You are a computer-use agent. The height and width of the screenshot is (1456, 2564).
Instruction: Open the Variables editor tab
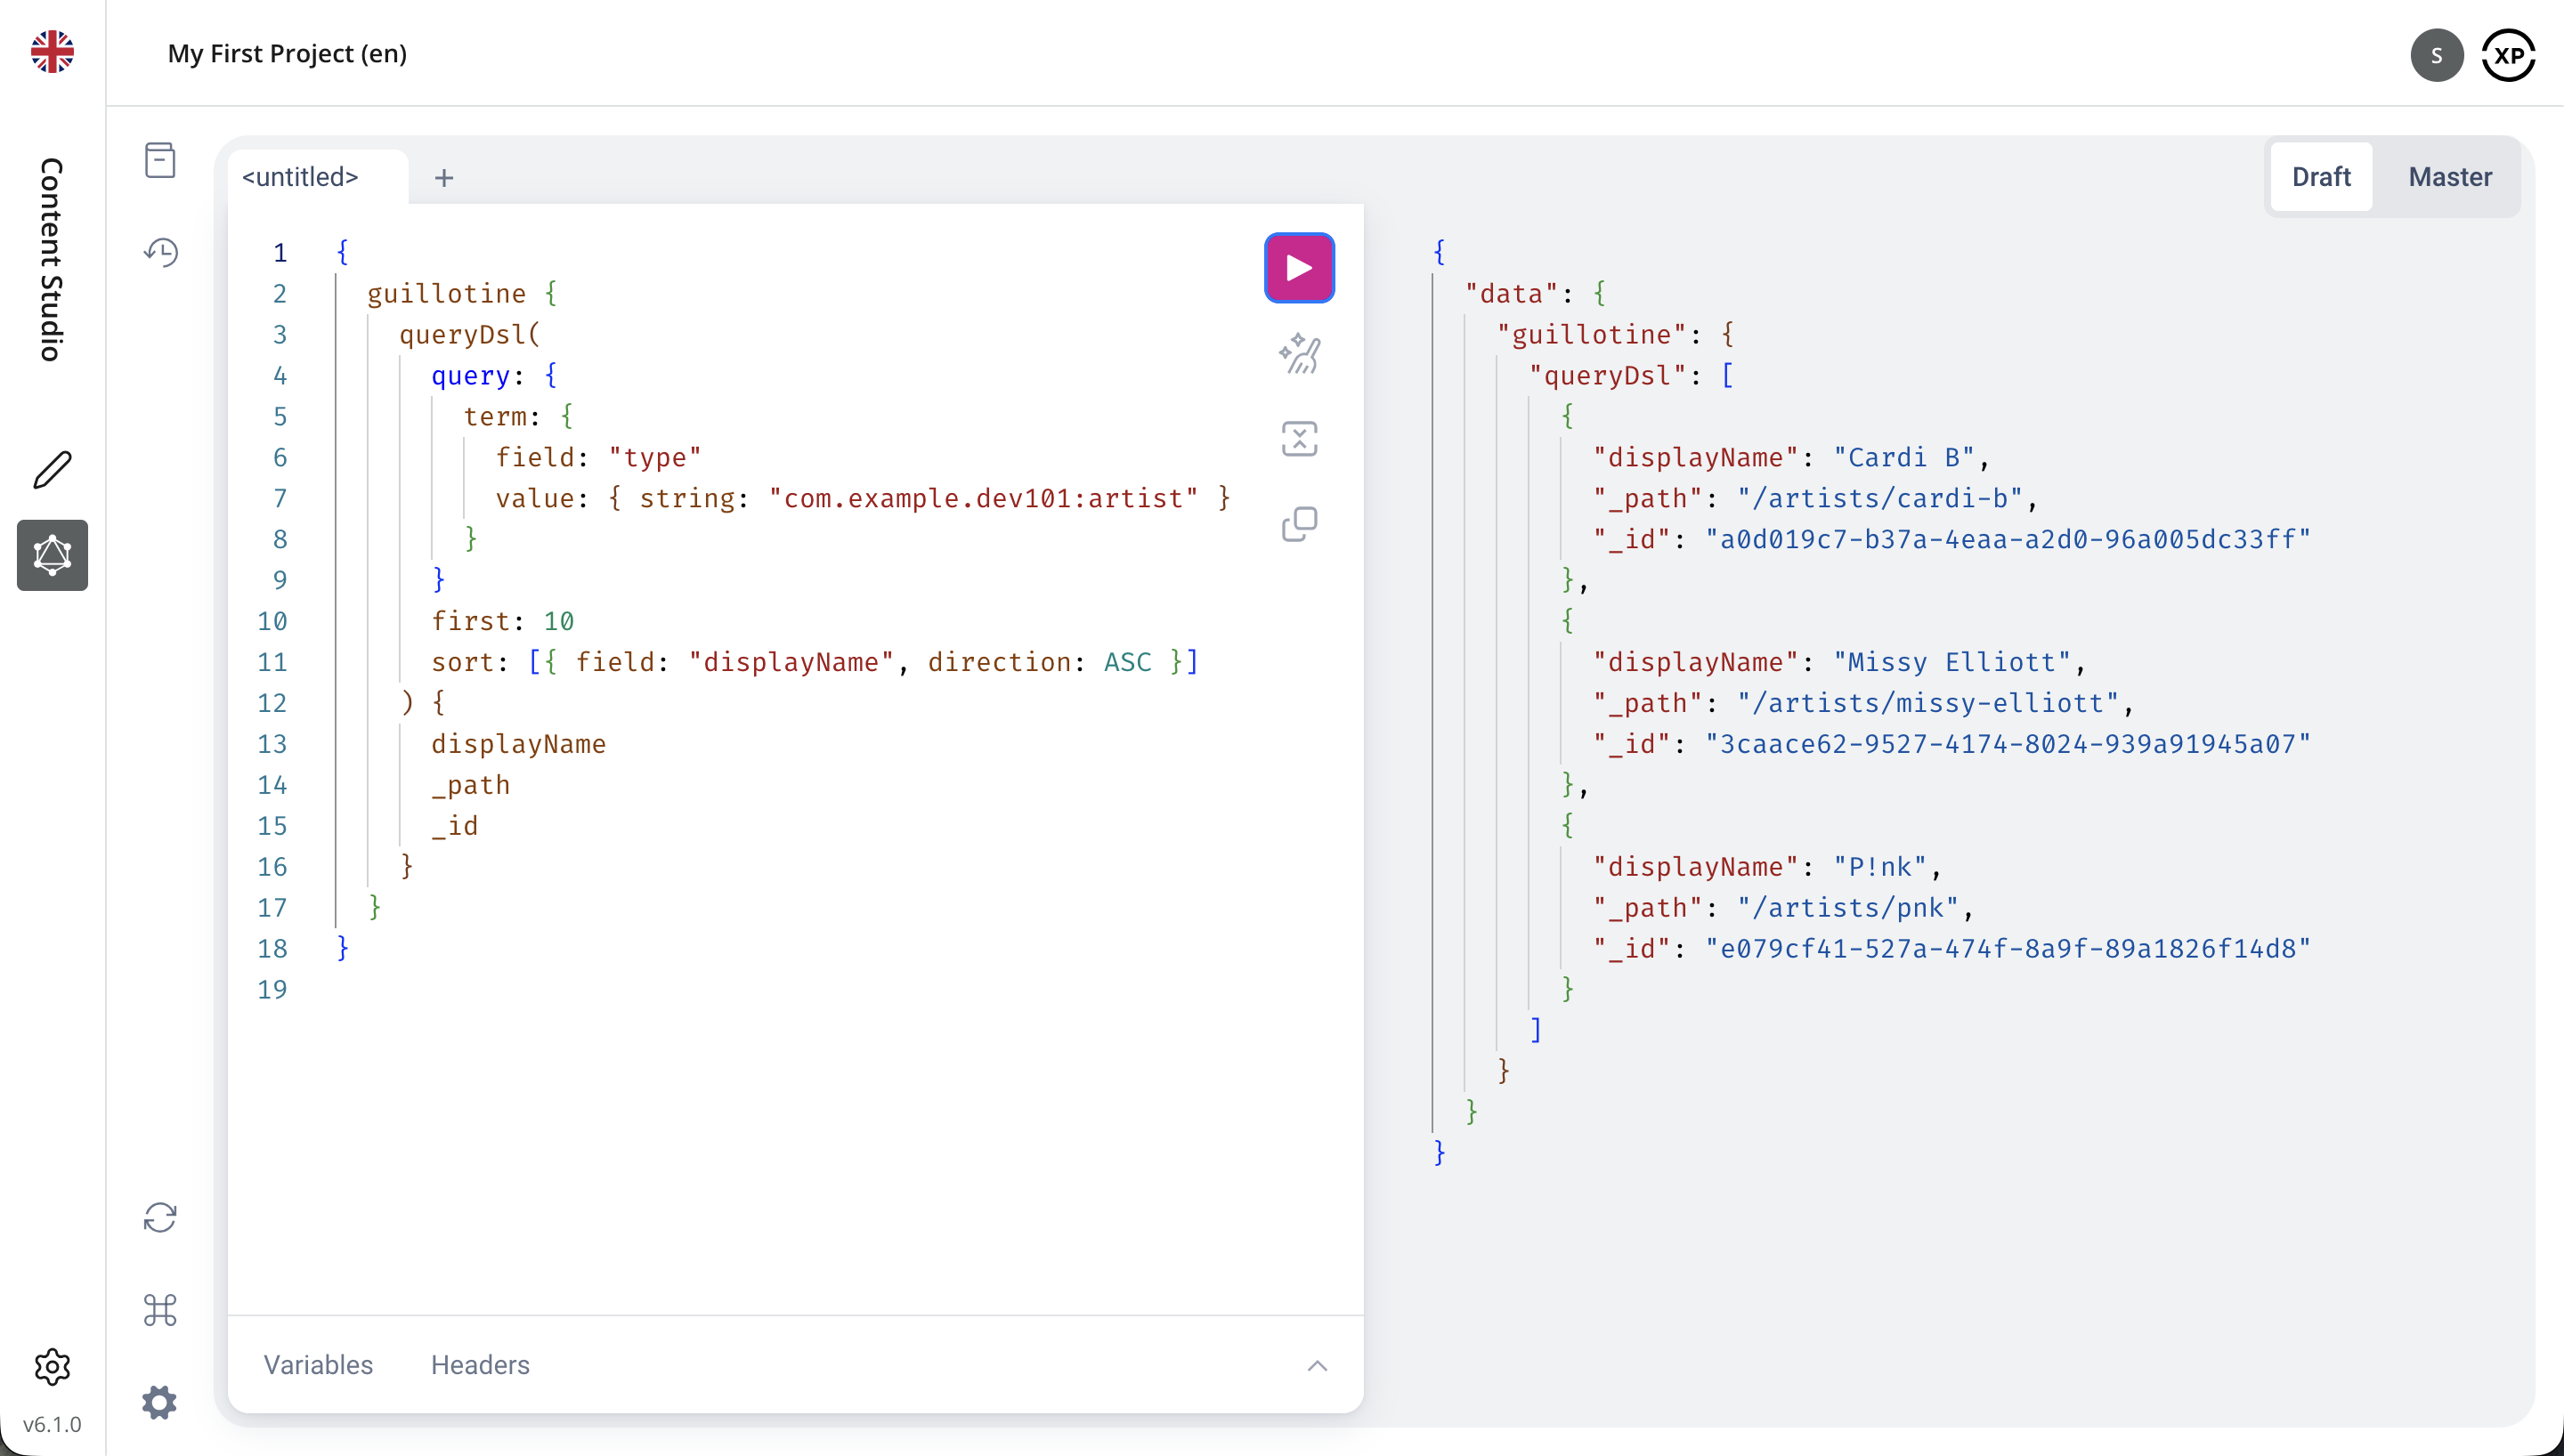click(318, 1365)
